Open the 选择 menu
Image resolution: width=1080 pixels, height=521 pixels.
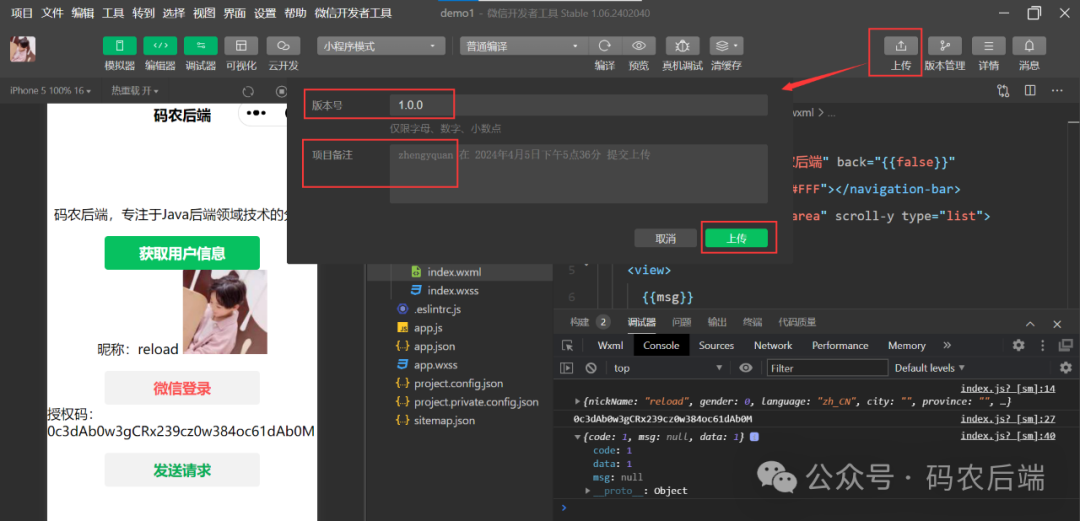point(174,13)
